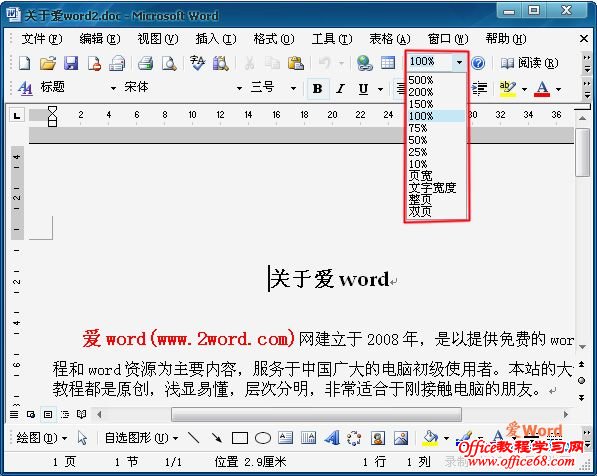Click tab stop type selector on ruler
Viewport: 597px width, 476px height.
click(x=17, y=115)
